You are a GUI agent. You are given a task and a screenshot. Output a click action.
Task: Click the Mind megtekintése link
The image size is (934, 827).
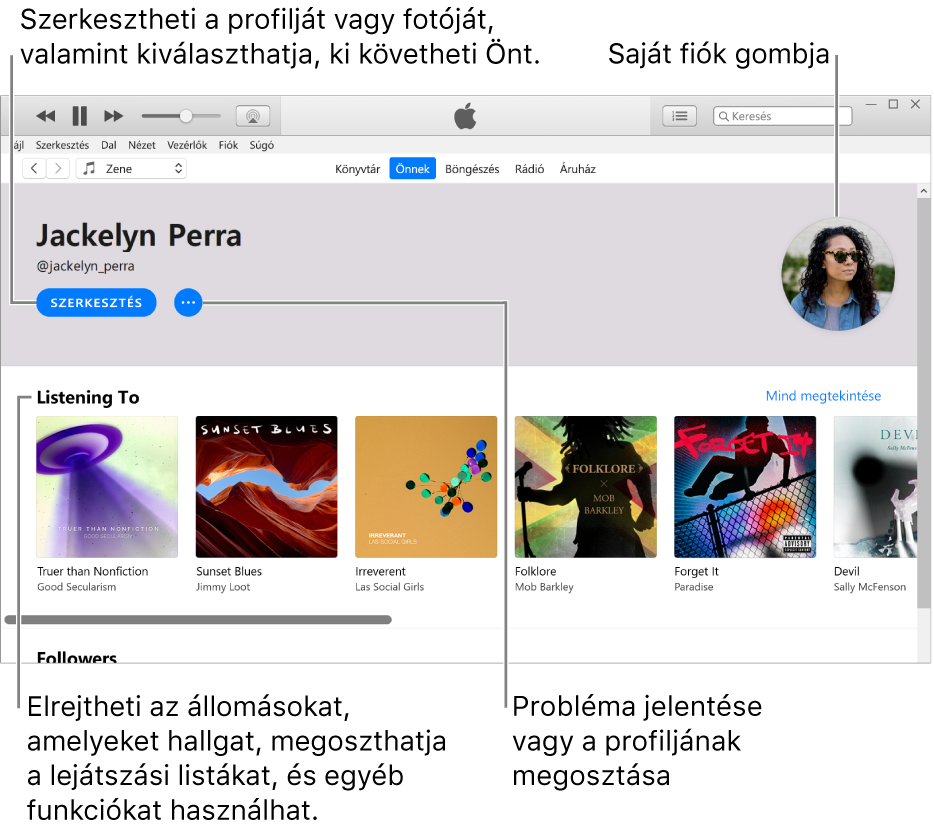823,396
